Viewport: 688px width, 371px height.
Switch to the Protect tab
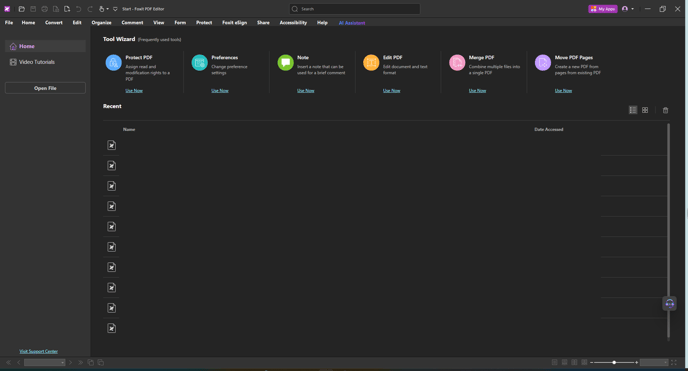tap(204, 22)
